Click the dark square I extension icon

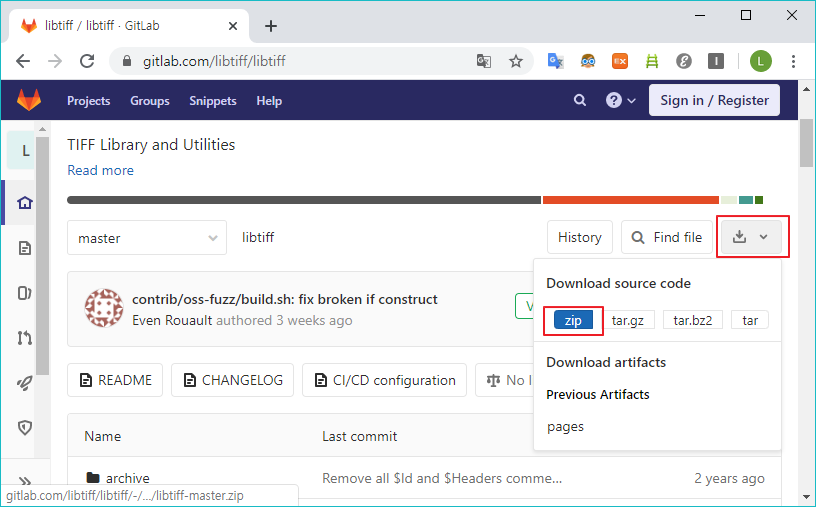716,61
